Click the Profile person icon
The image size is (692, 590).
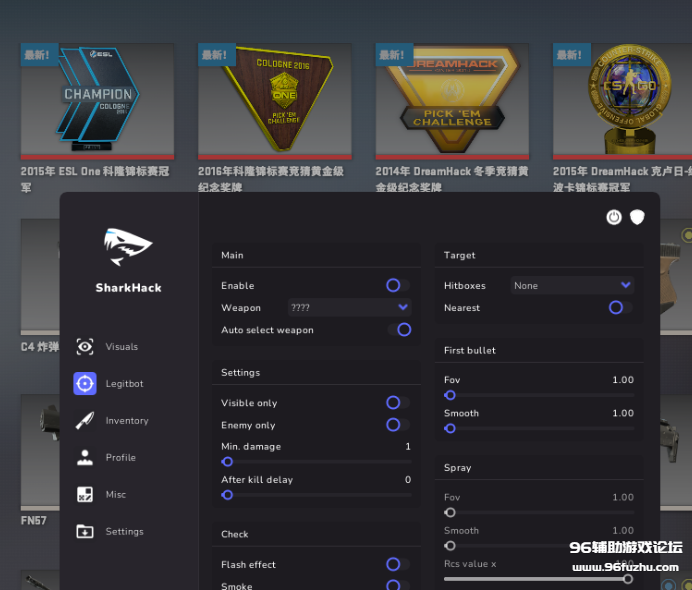(x=85, y=458)
